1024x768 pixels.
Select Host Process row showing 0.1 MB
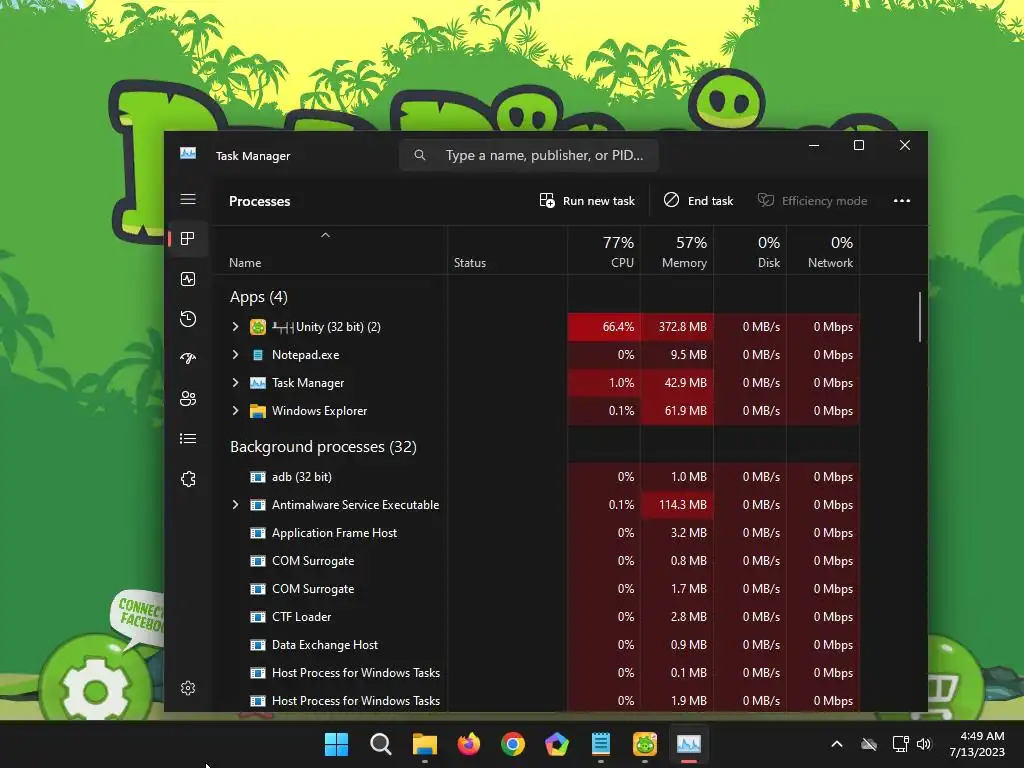[x=536, y=673]
